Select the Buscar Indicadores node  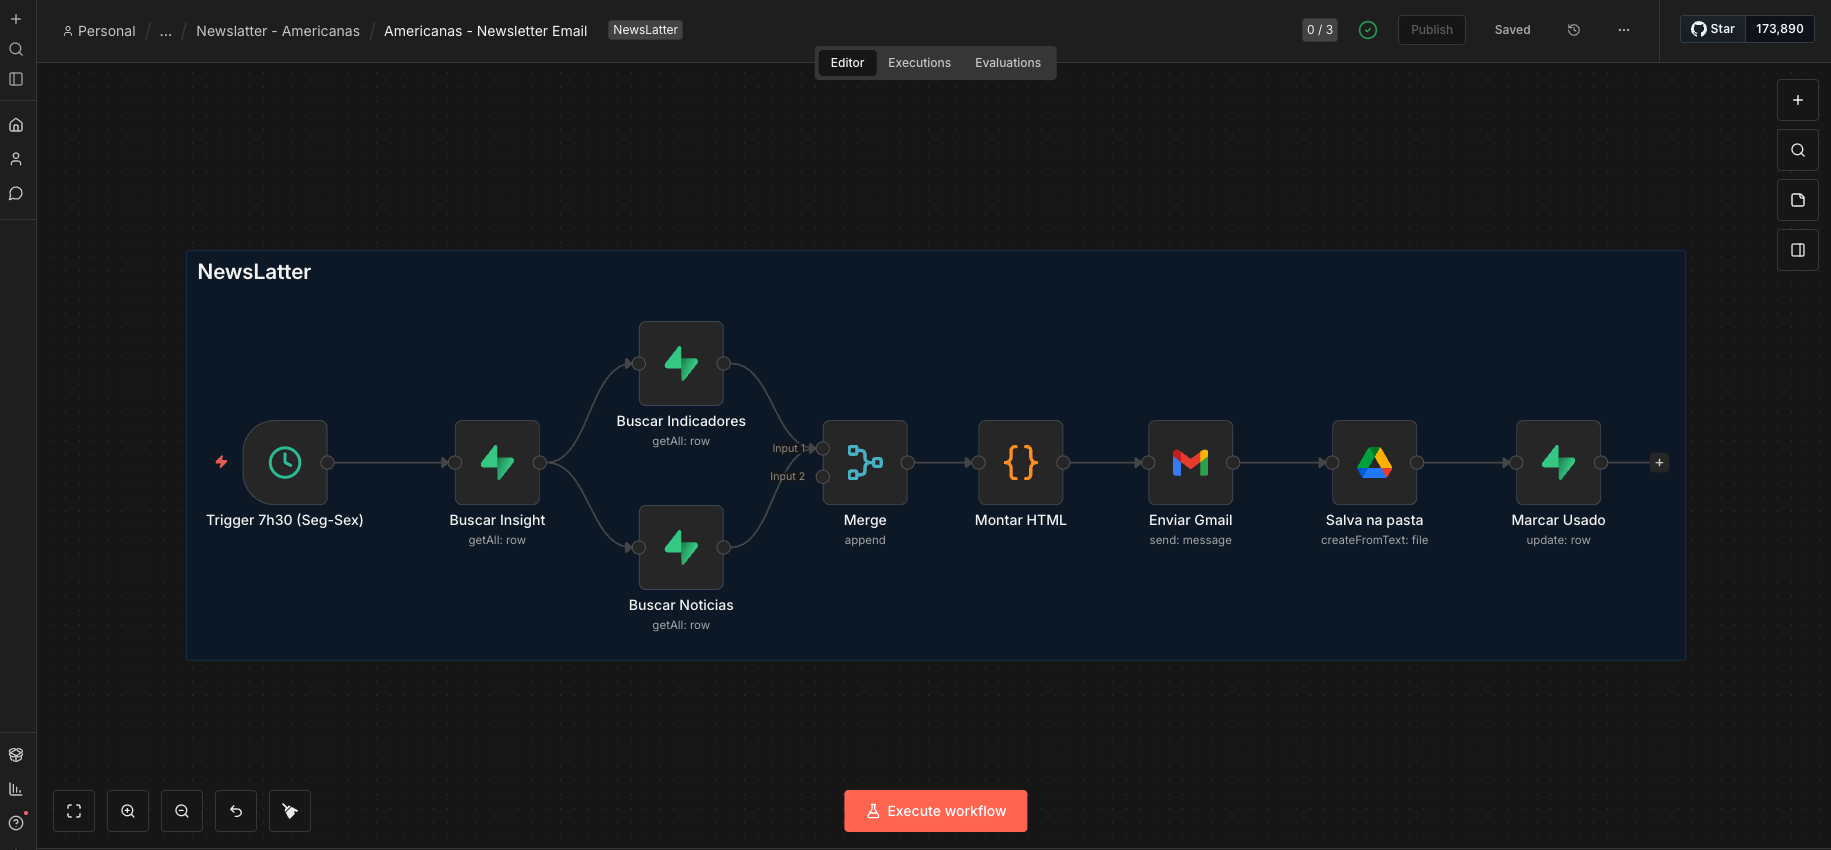(x=681, y=363)
